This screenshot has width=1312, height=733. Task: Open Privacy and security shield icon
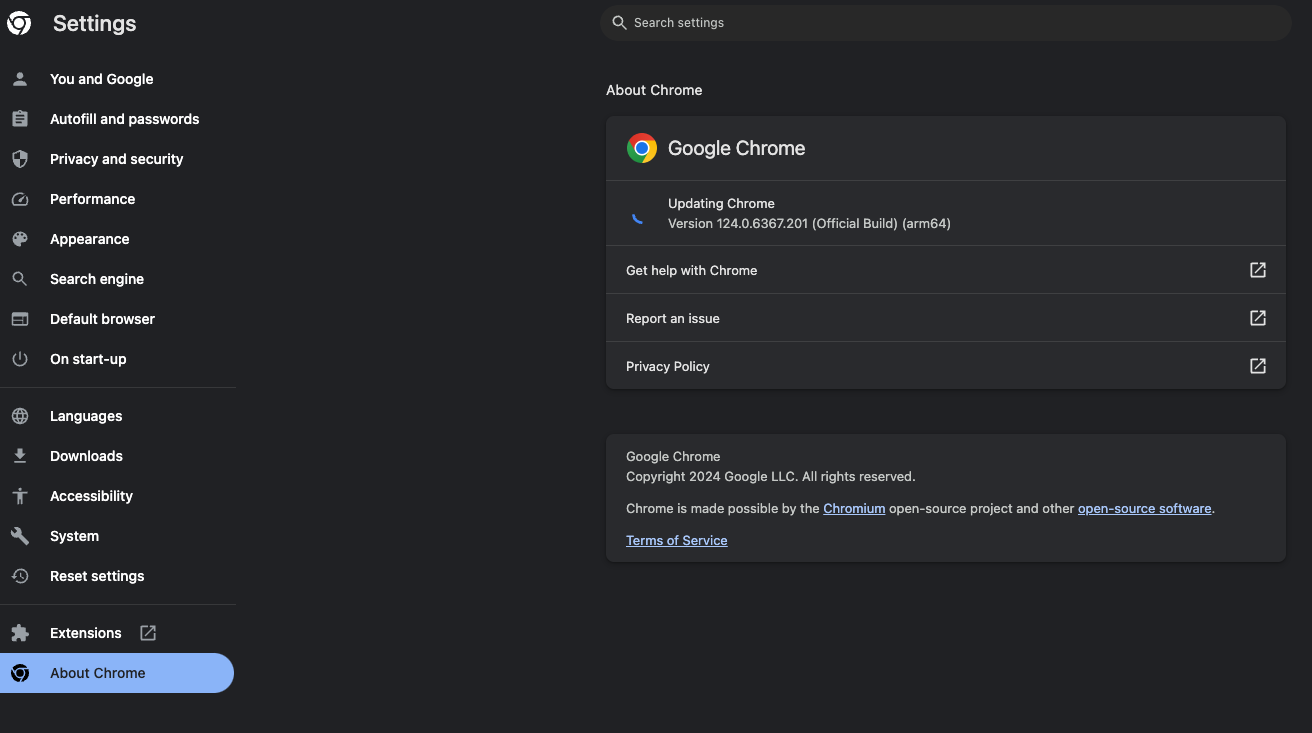pos(20,158)
